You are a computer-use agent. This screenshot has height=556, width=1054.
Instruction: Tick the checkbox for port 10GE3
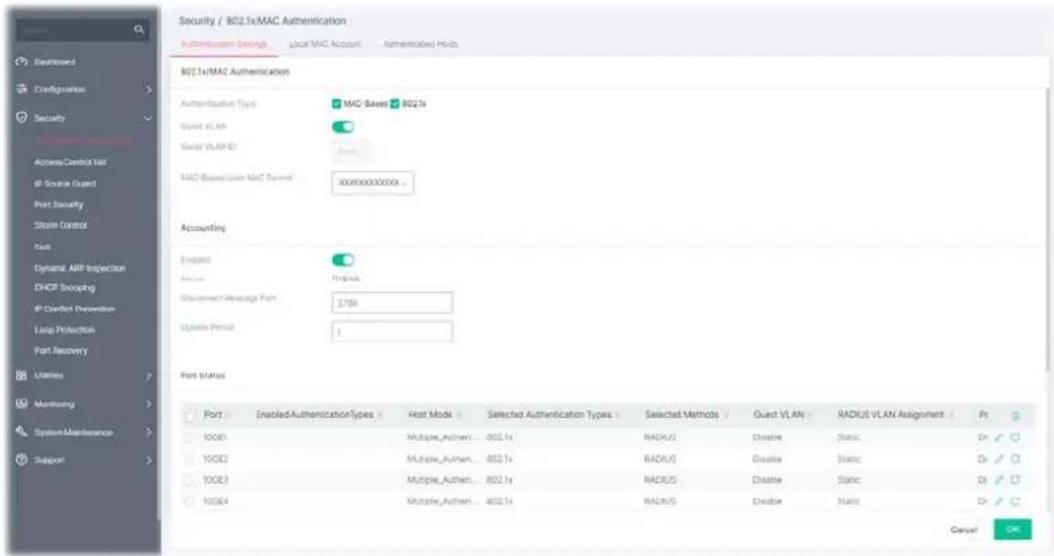point(190,480)
